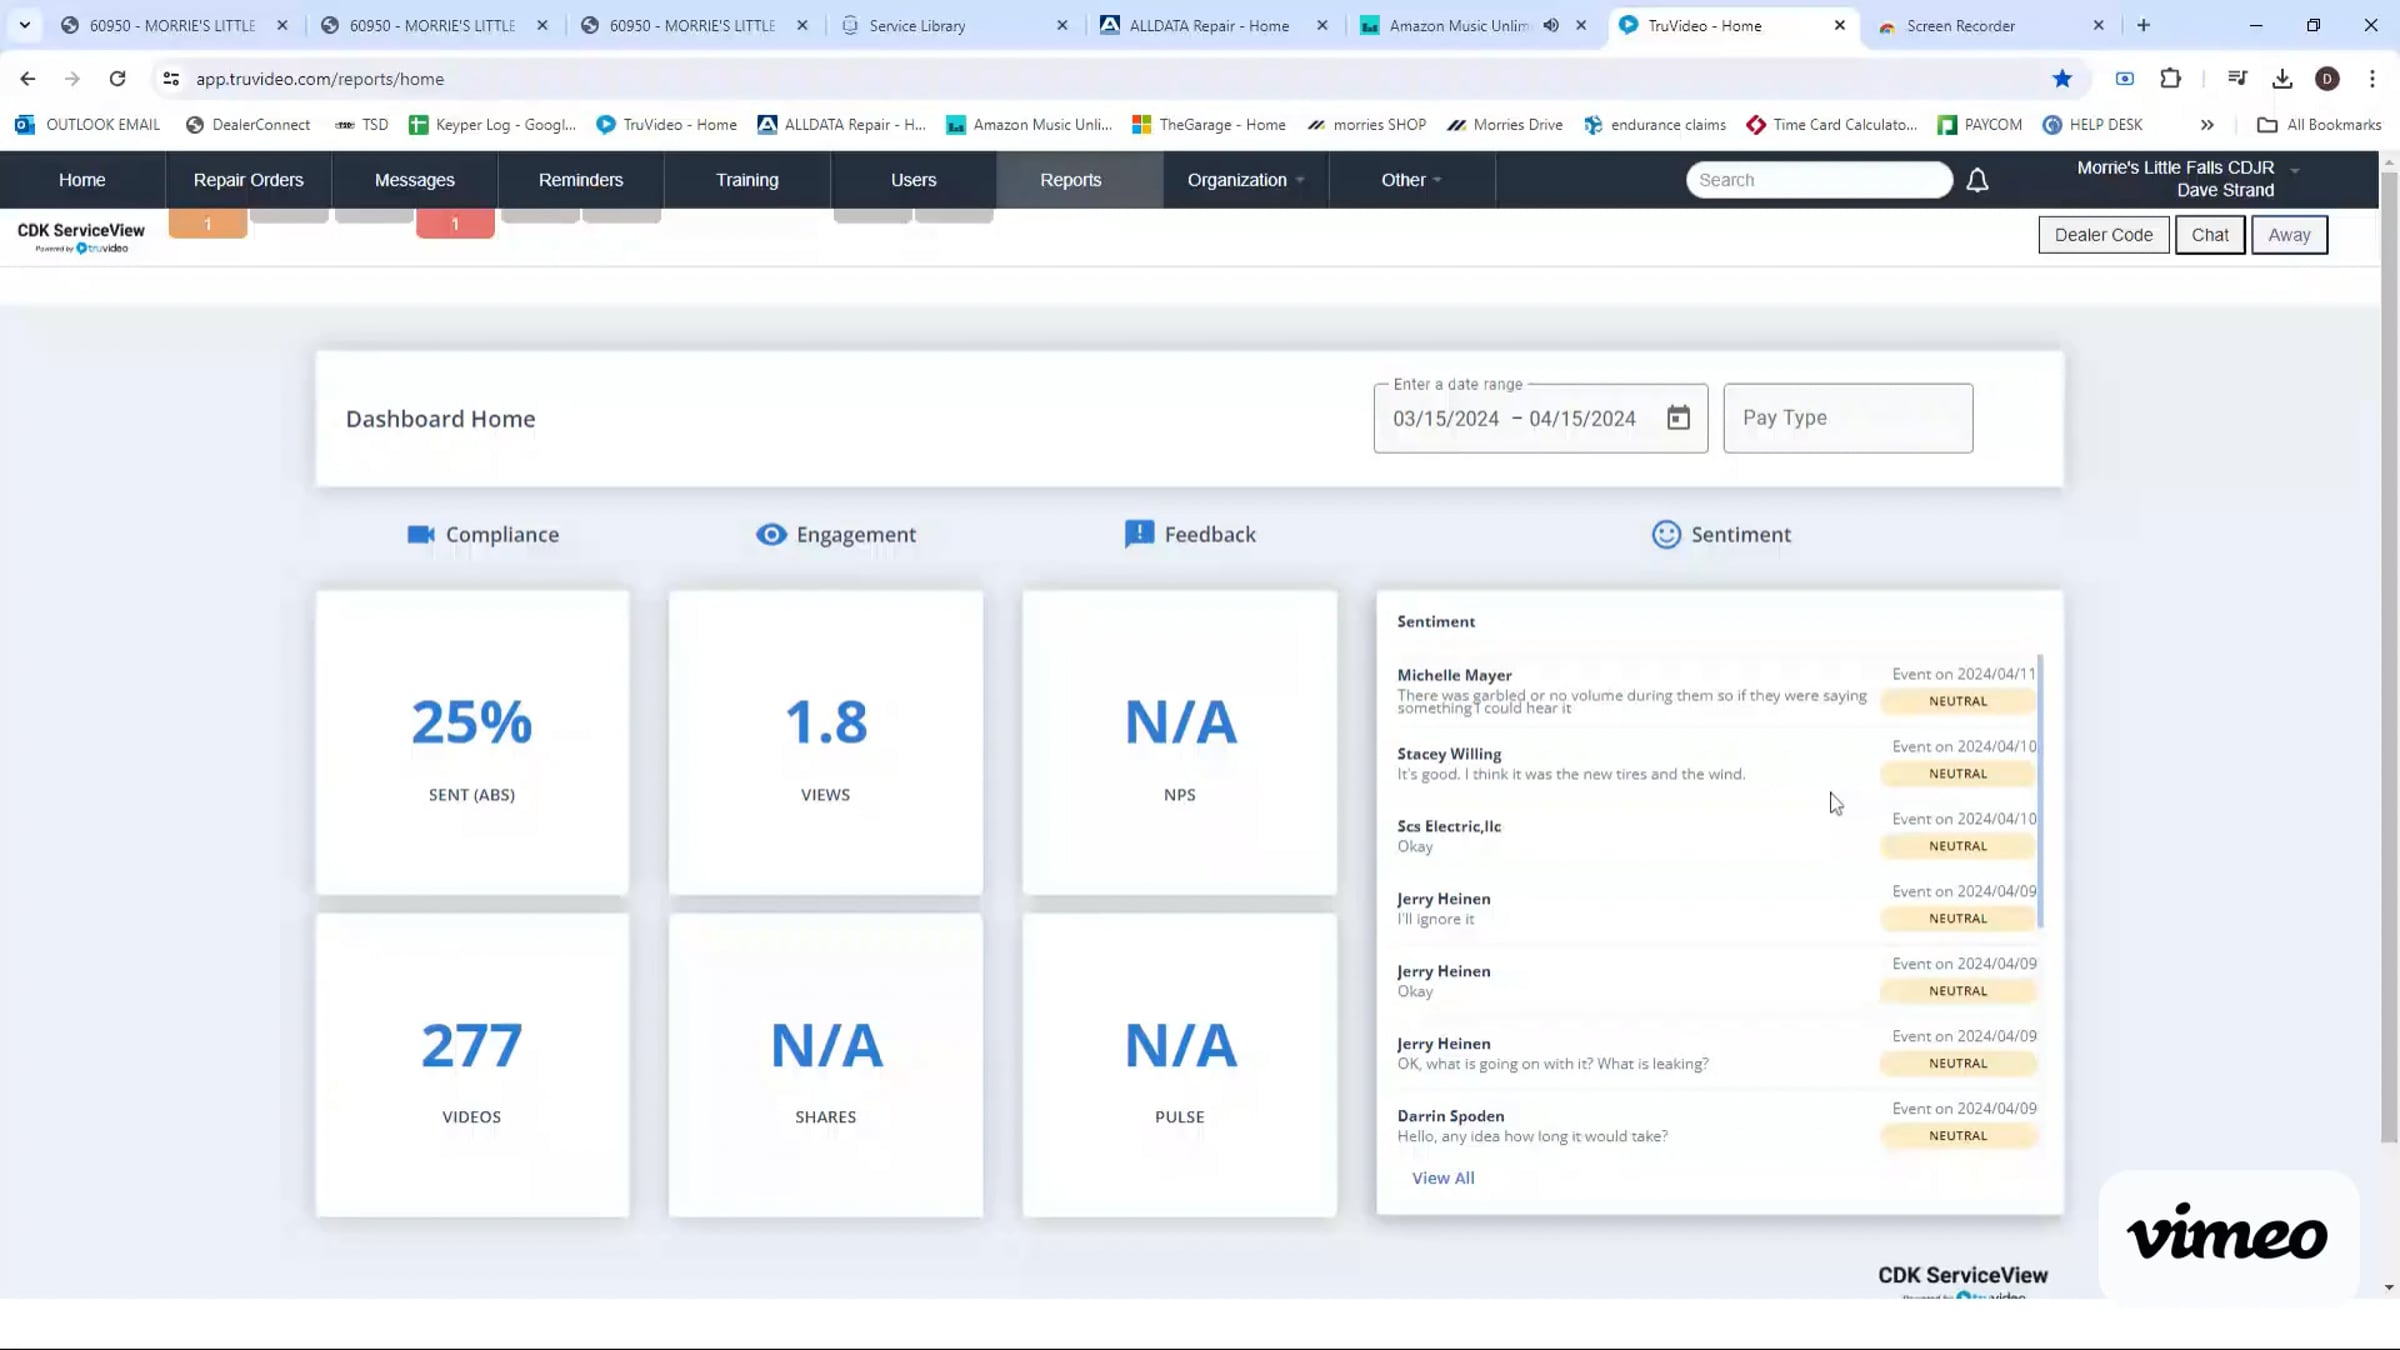The image size is (2400, 1350).
Task: Open the browser downloads icon
Action: pos(2282,79)
